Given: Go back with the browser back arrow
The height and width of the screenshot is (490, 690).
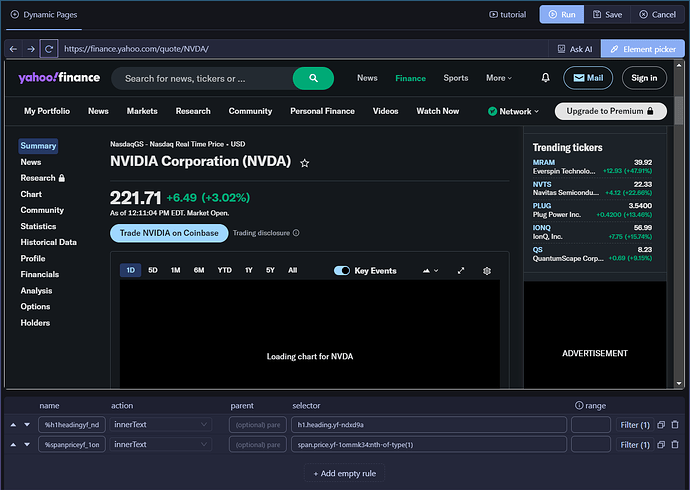Looking at the screenshot, I should [13, 49].
